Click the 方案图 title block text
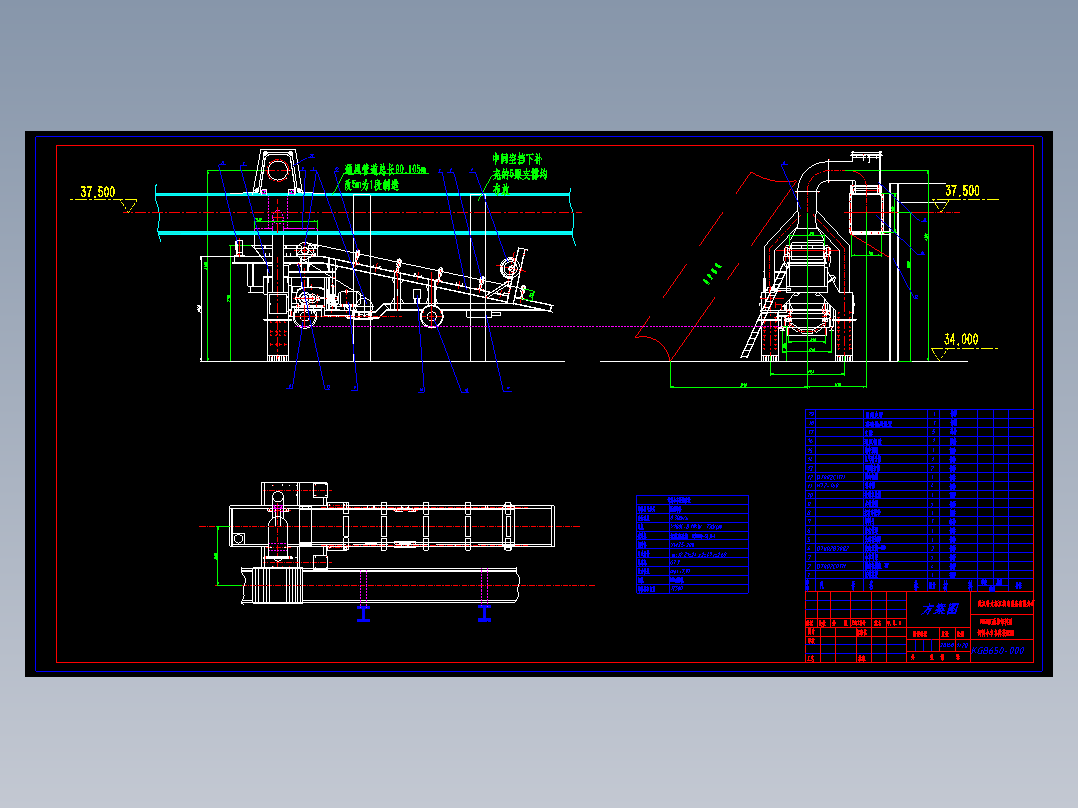This screenshot has height=808, width=1078. pyautogui.click(x=939, y=609)
